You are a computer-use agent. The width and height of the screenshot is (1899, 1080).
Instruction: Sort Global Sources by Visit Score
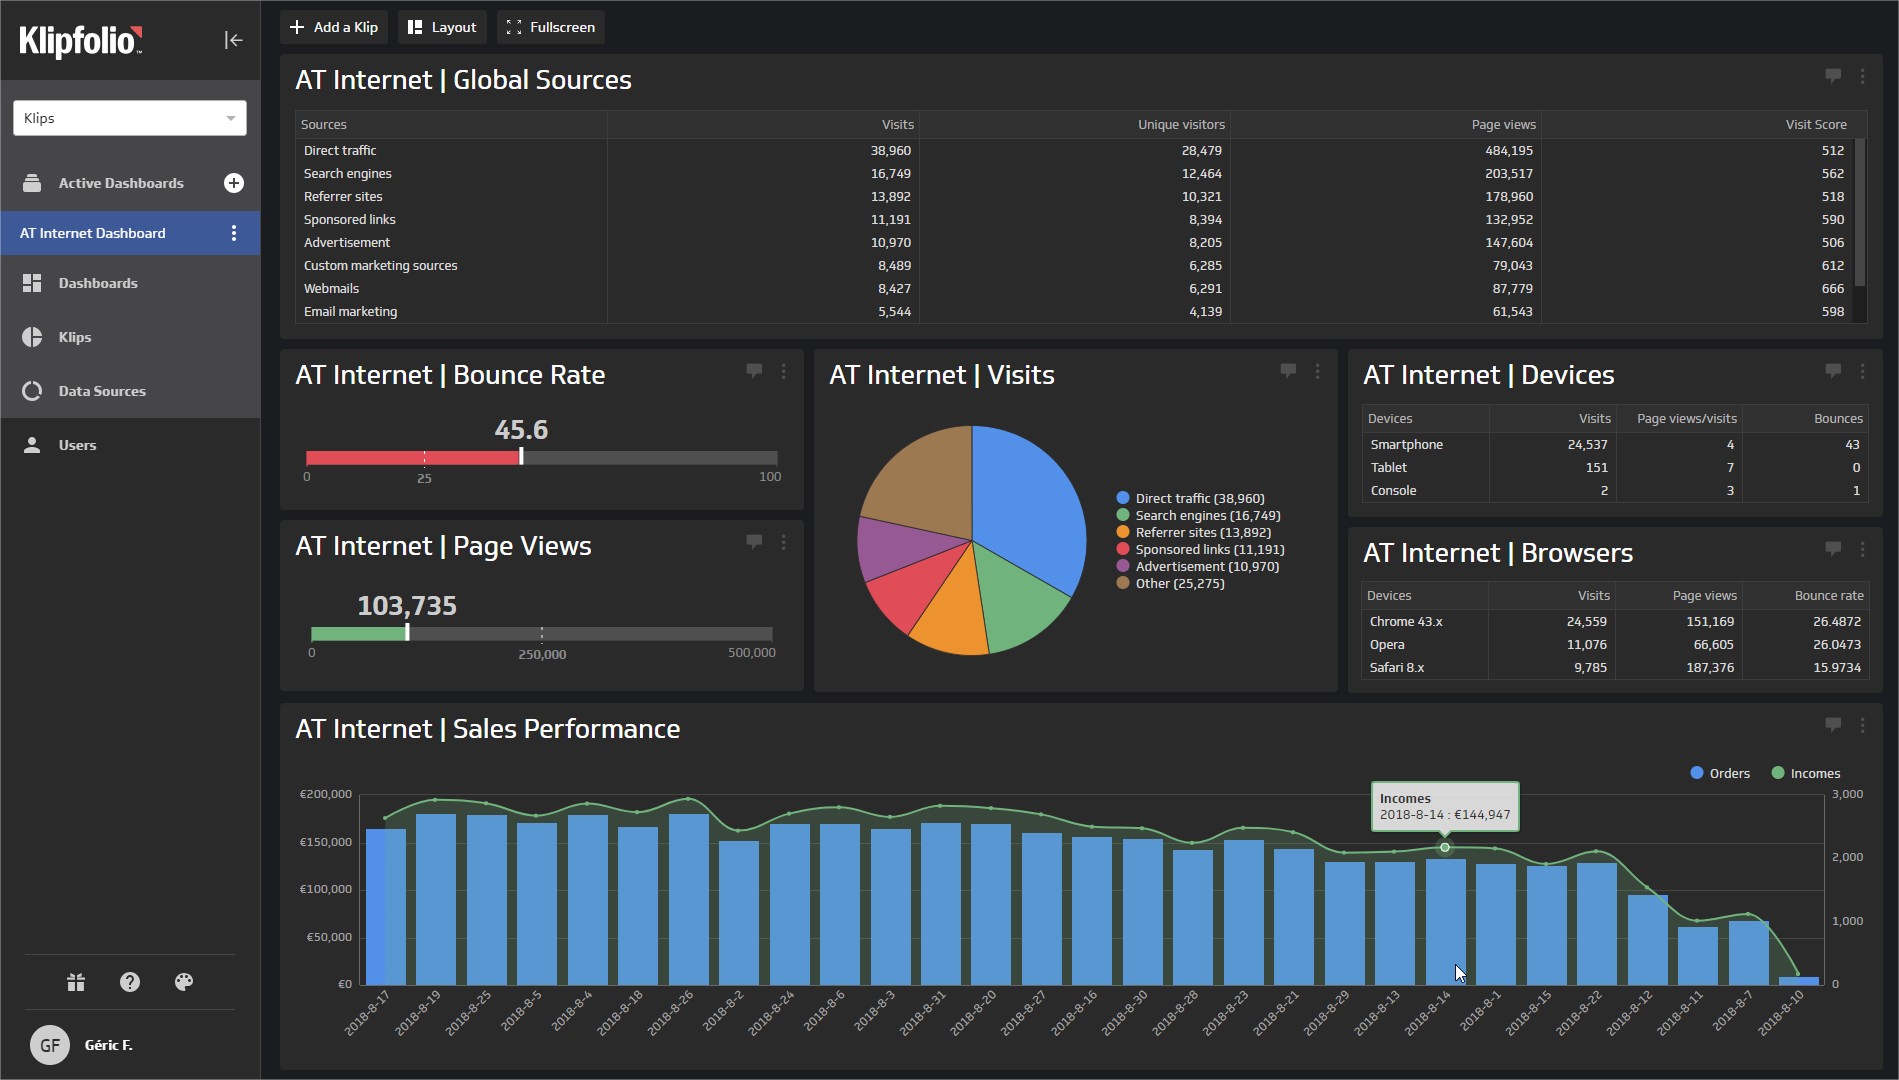tap(1816, 124)
